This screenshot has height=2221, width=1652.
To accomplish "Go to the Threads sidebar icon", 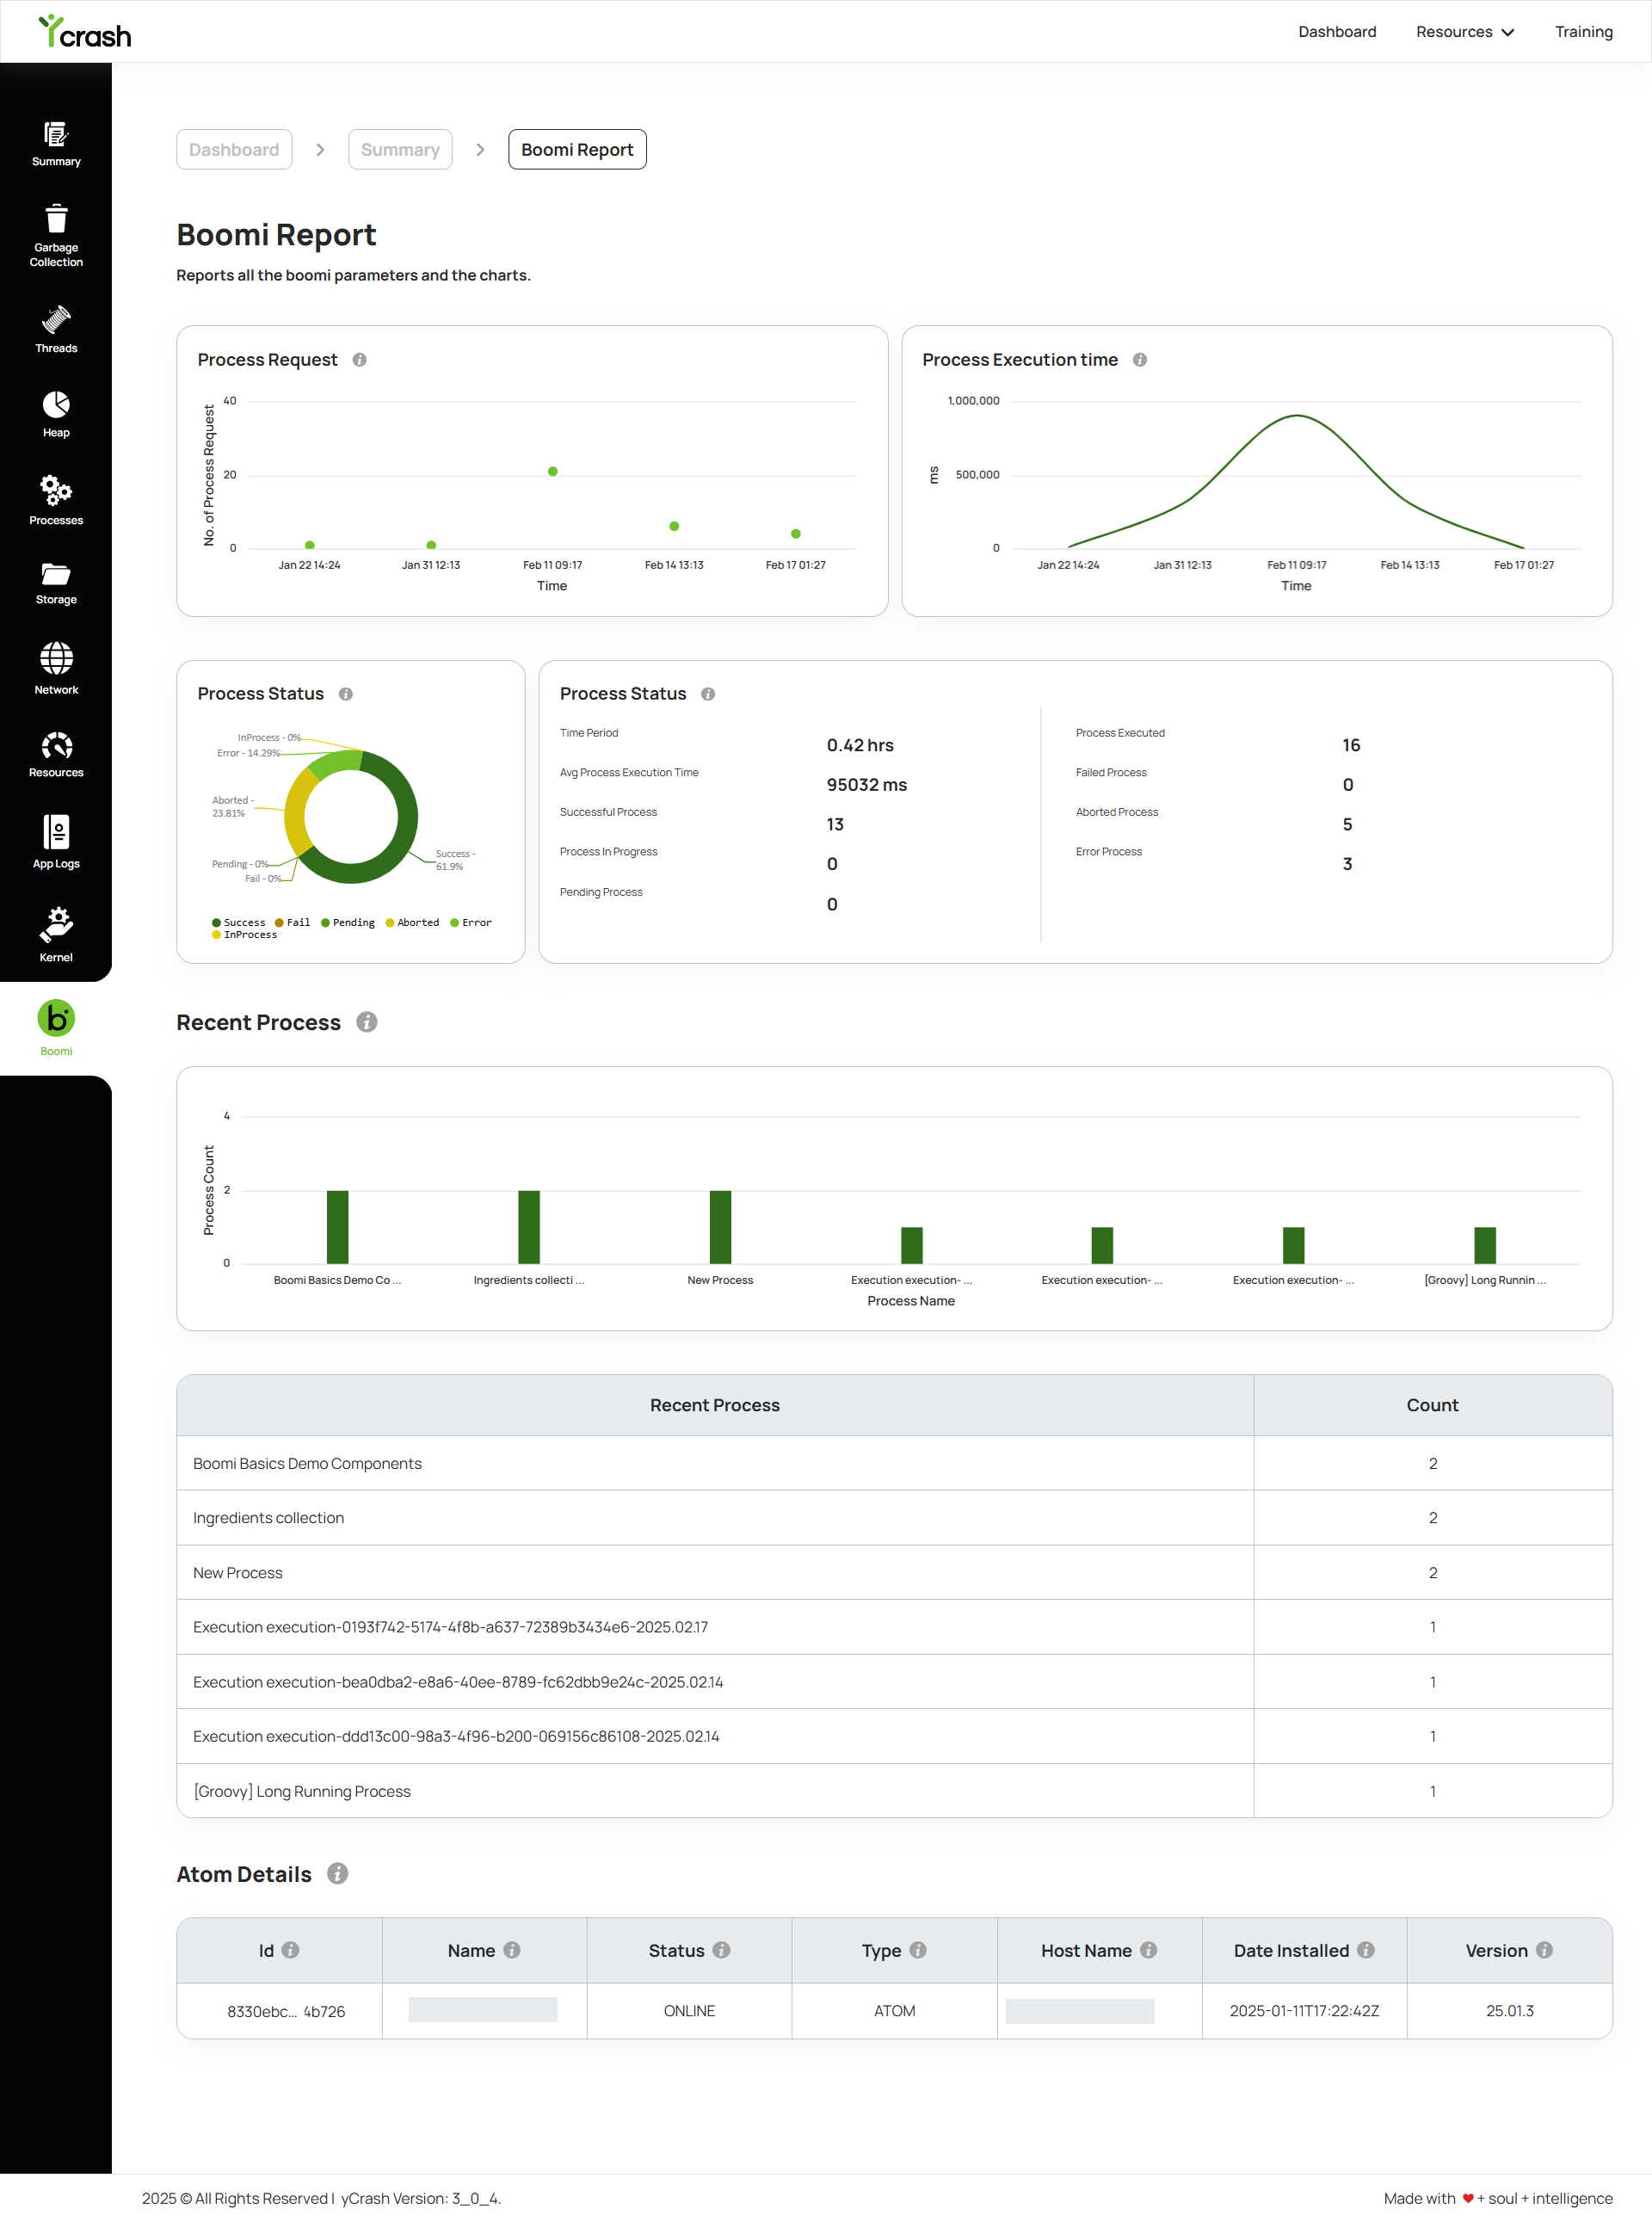I will pos(56,320).
